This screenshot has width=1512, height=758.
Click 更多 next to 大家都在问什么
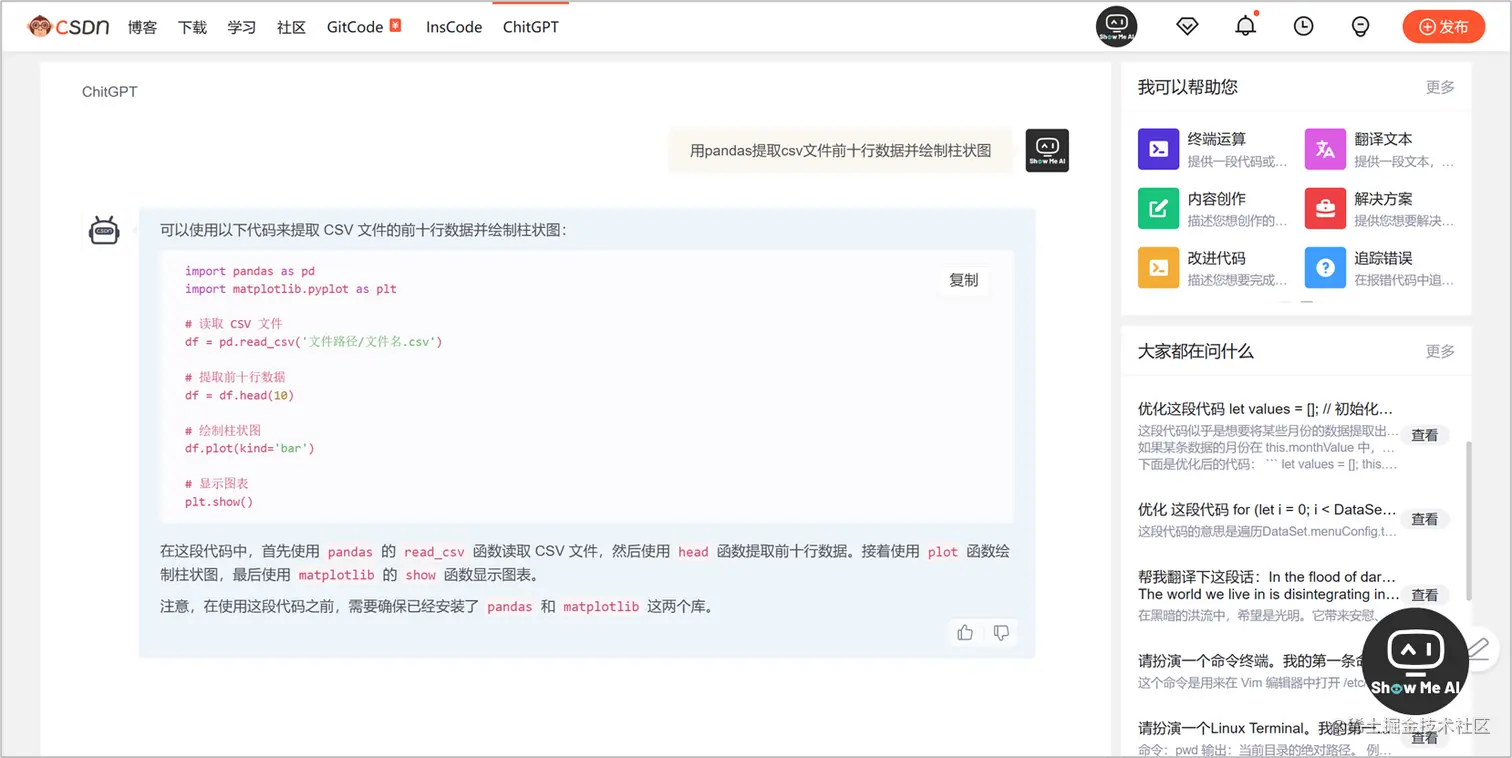[x=1440, y=351]
